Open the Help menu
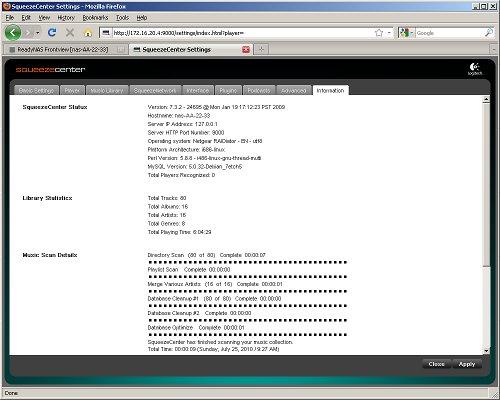 click(142, 18)
